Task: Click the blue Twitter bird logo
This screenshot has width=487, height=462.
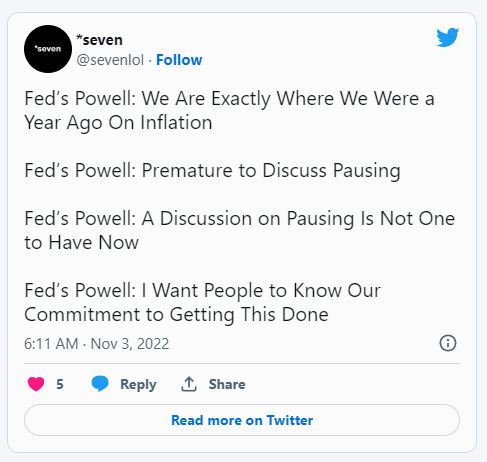Action: (x=448, y=37)
